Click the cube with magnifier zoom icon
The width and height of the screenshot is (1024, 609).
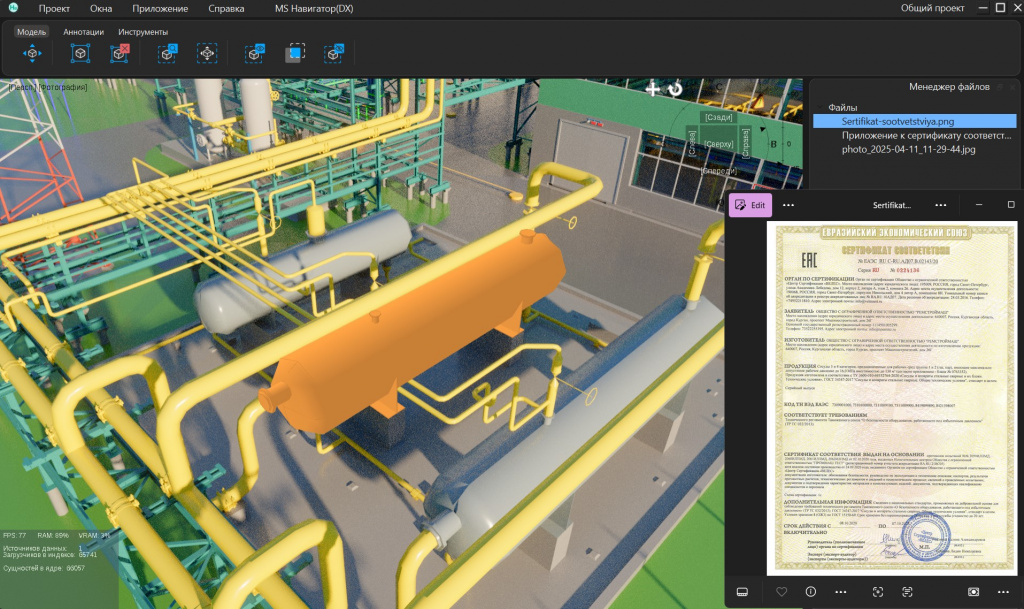click(167, 54)
